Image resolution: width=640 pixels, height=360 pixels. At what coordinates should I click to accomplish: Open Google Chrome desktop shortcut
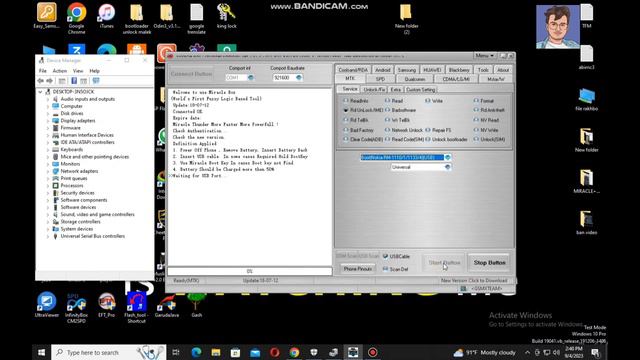coord(76,18)
